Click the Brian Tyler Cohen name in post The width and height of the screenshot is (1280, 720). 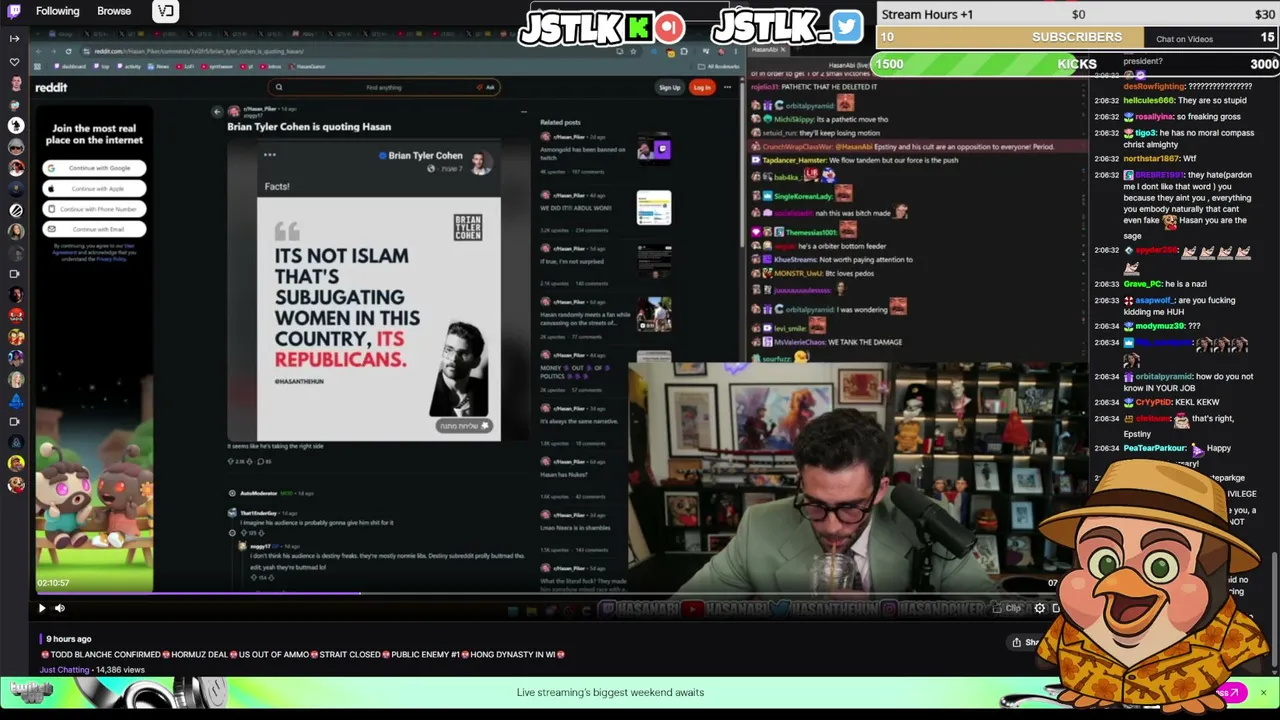click(x=425, y=156)
